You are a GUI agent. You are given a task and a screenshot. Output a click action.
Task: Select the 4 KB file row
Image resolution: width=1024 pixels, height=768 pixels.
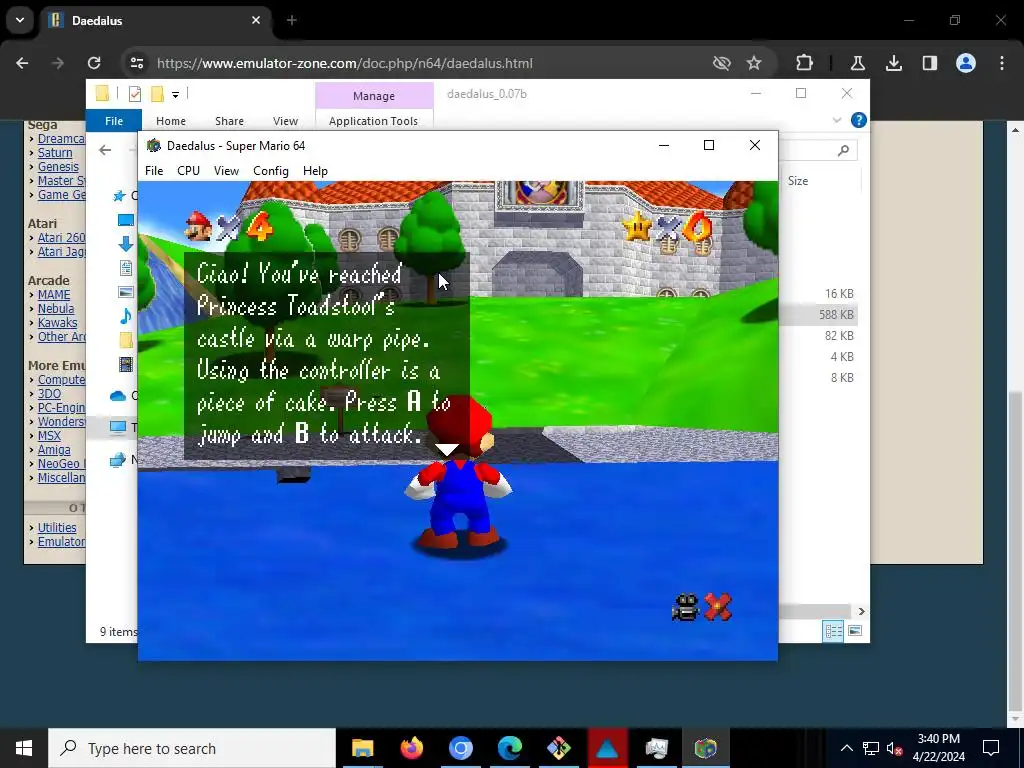(x=818, y=357)
